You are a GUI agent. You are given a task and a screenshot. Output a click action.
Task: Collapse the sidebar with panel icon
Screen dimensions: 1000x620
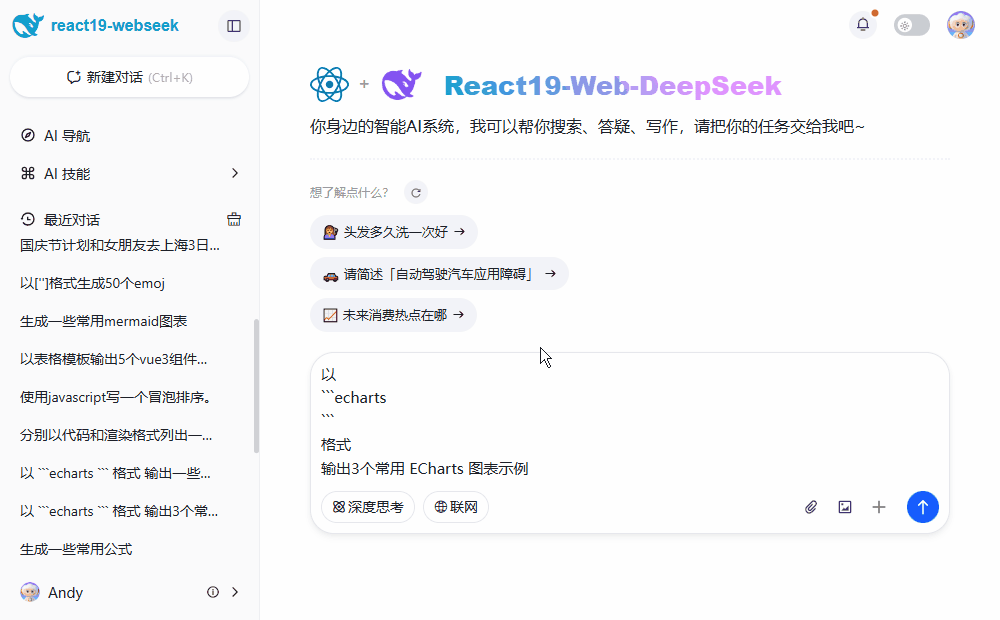[x=234, y=26]
